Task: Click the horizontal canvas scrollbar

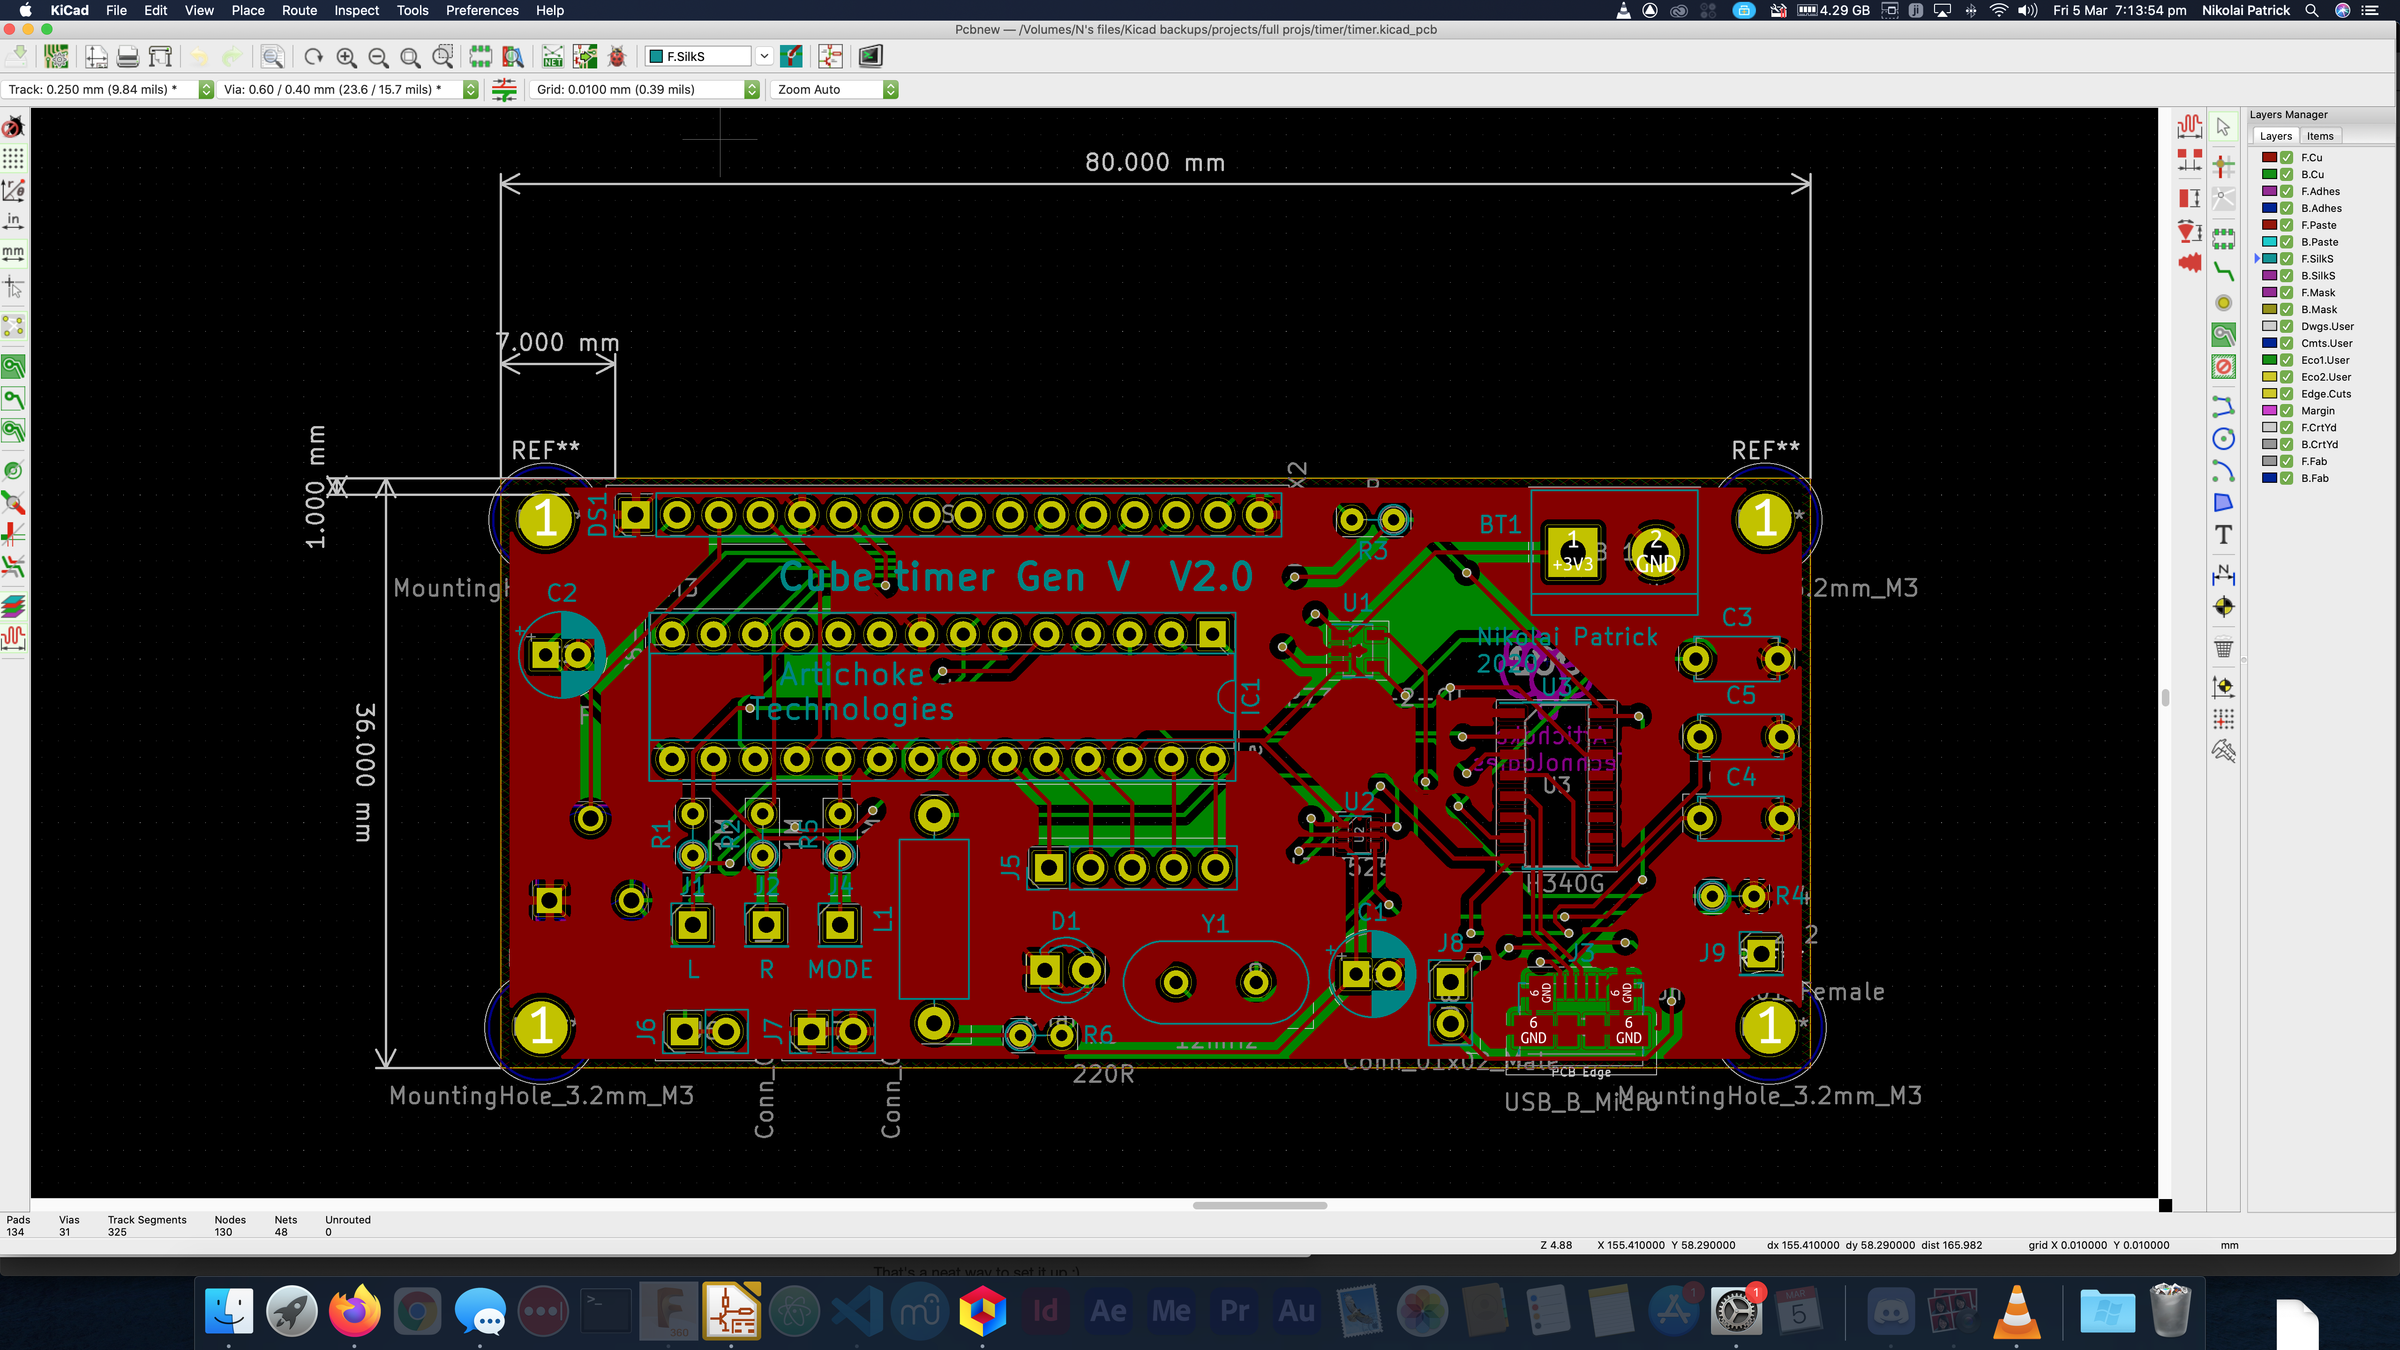Action: 1259,1205
